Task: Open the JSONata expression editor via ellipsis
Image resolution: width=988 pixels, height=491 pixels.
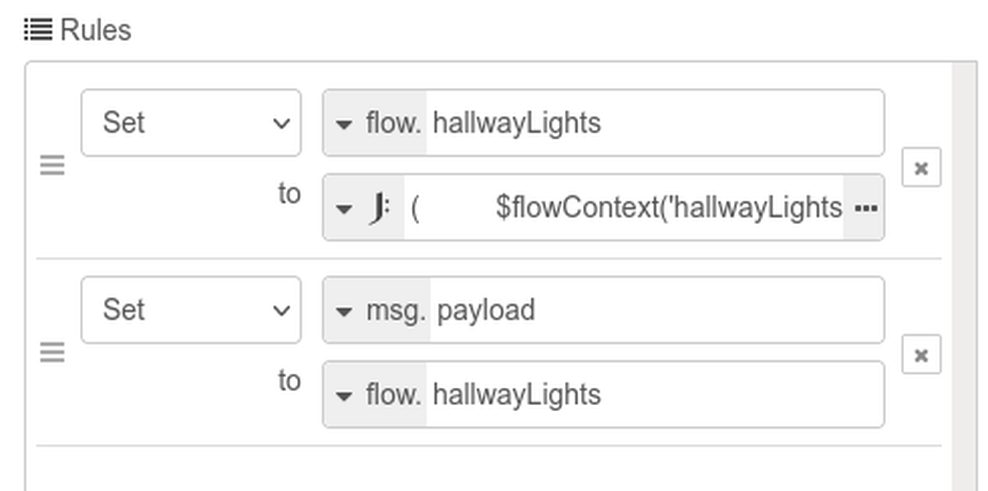Action: [864, 207]
